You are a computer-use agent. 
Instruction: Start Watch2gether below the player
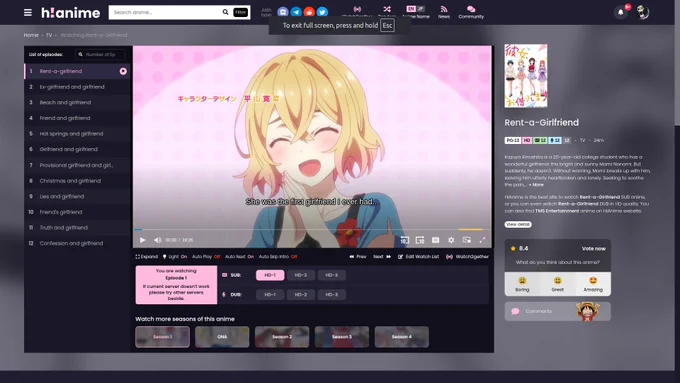(468, 257)
